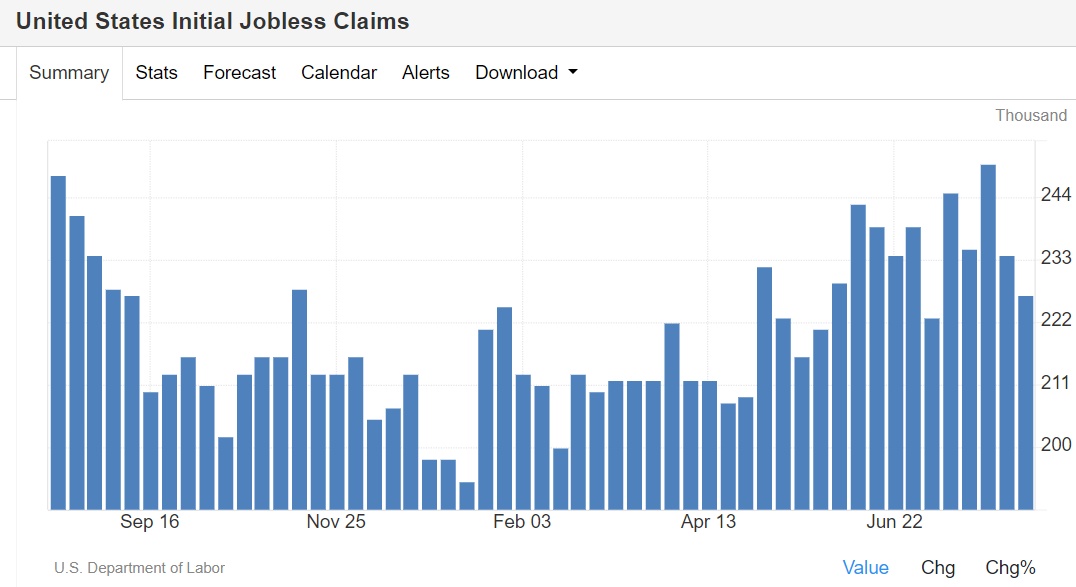
Task: Switch to the Stats tab
Action: pyautogui.click(x=156, y=73)
